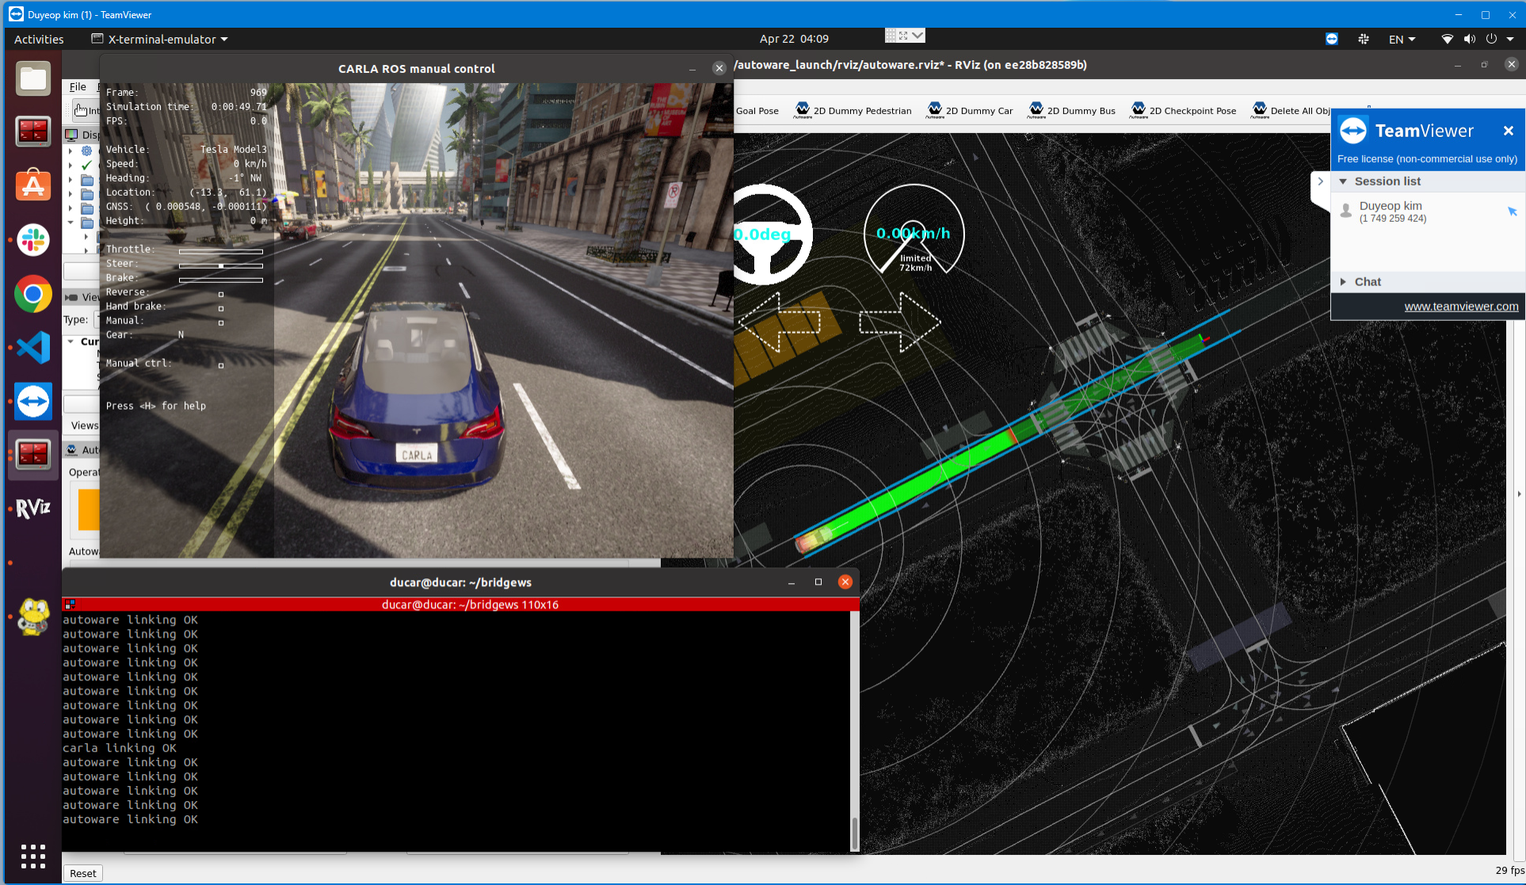The width and height of the screenshot is (1526, 885).
Task: Click the right turn signal arrow overlay
Action: coord(900,322)
